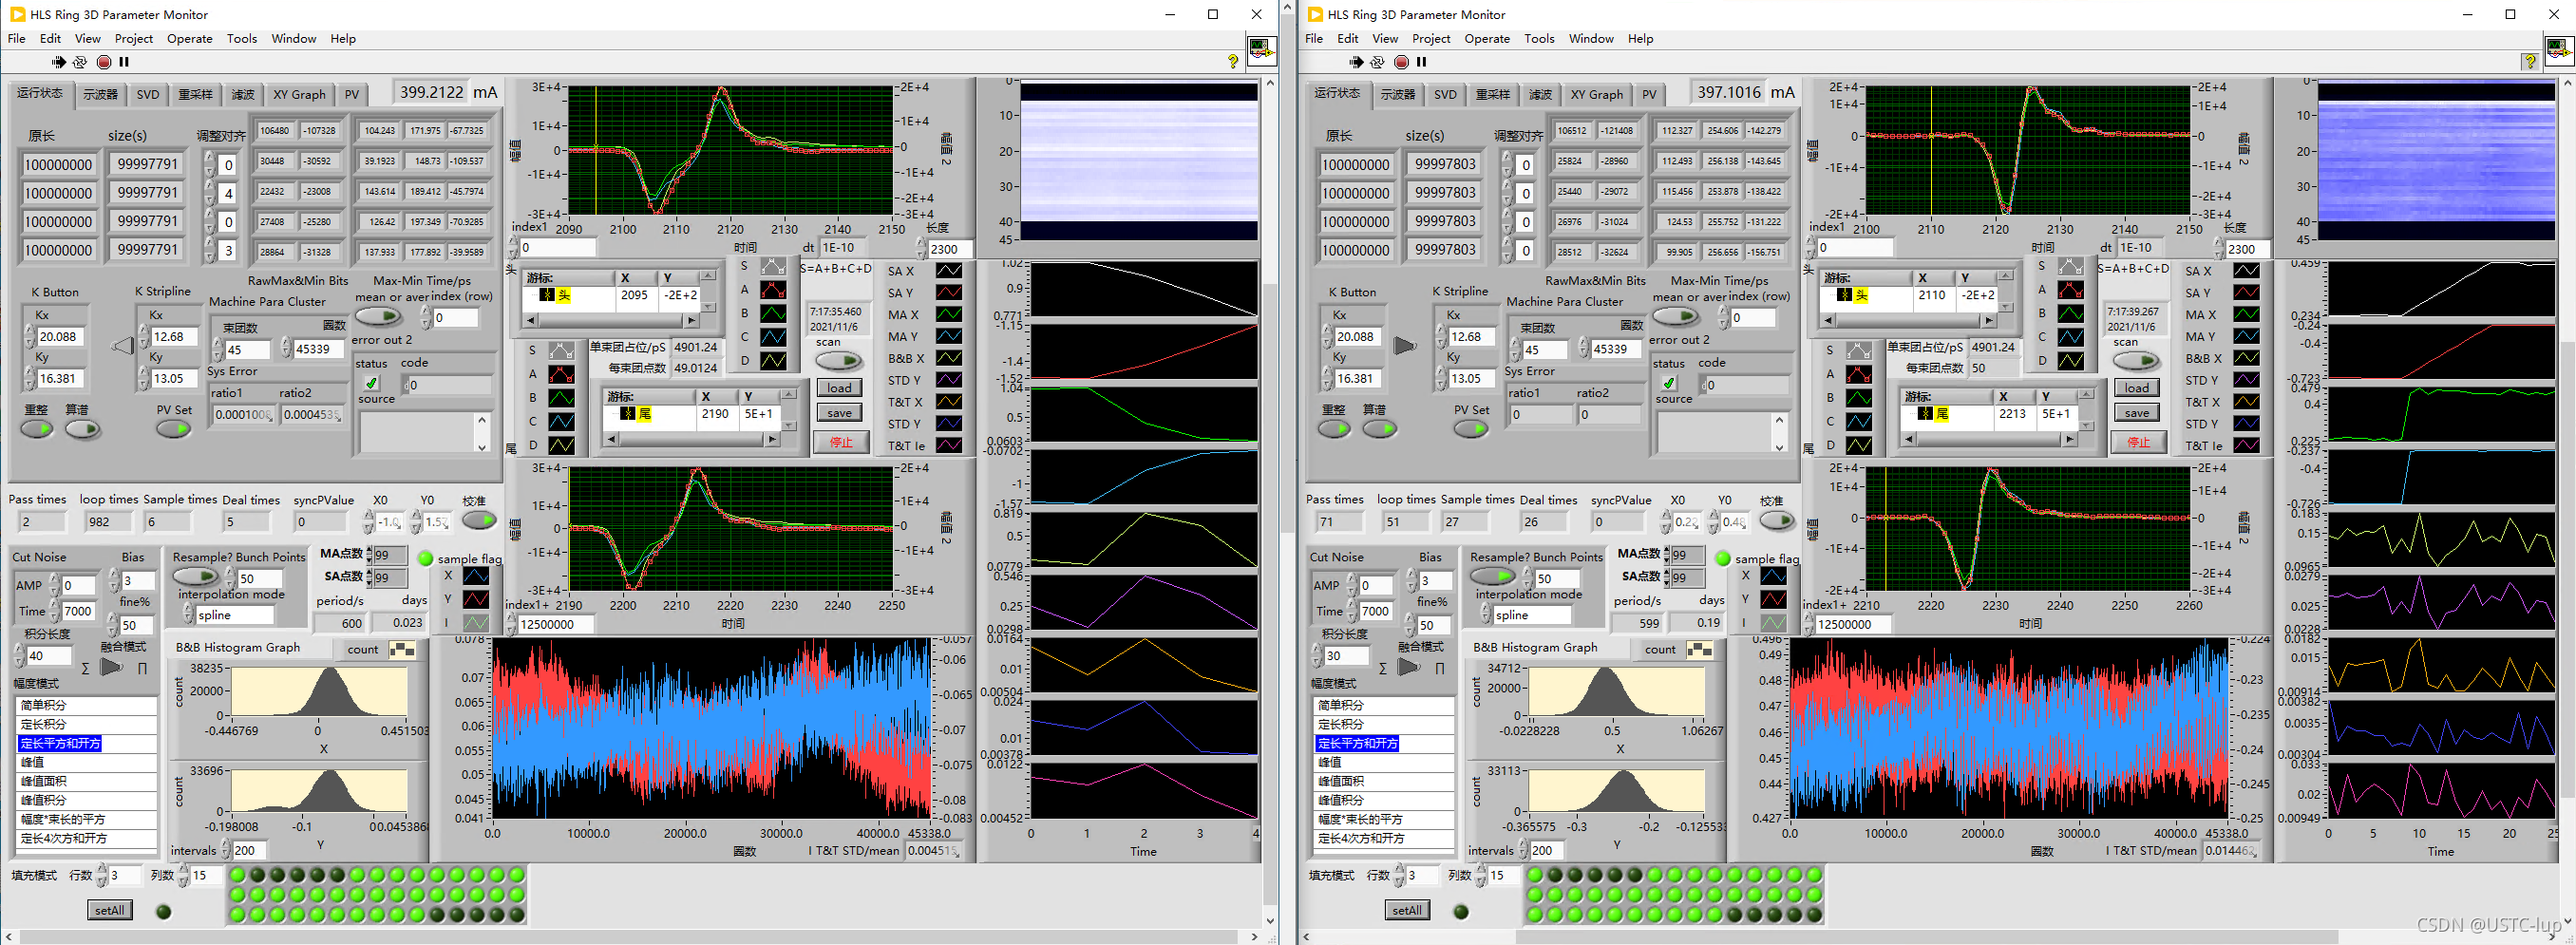Flip the K Button/K Stripline selector, left window
Viewport: 2576px width, 945px height.
123,346
